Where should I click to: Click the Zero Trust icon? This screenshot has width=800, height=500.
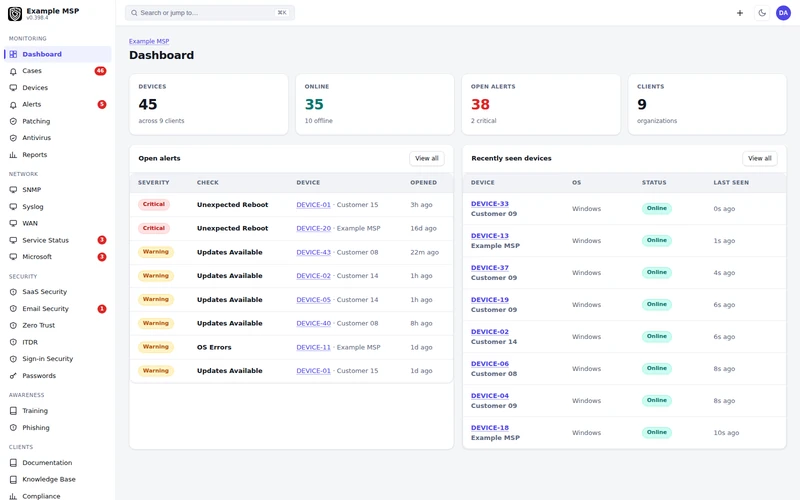tap(13, 325)
